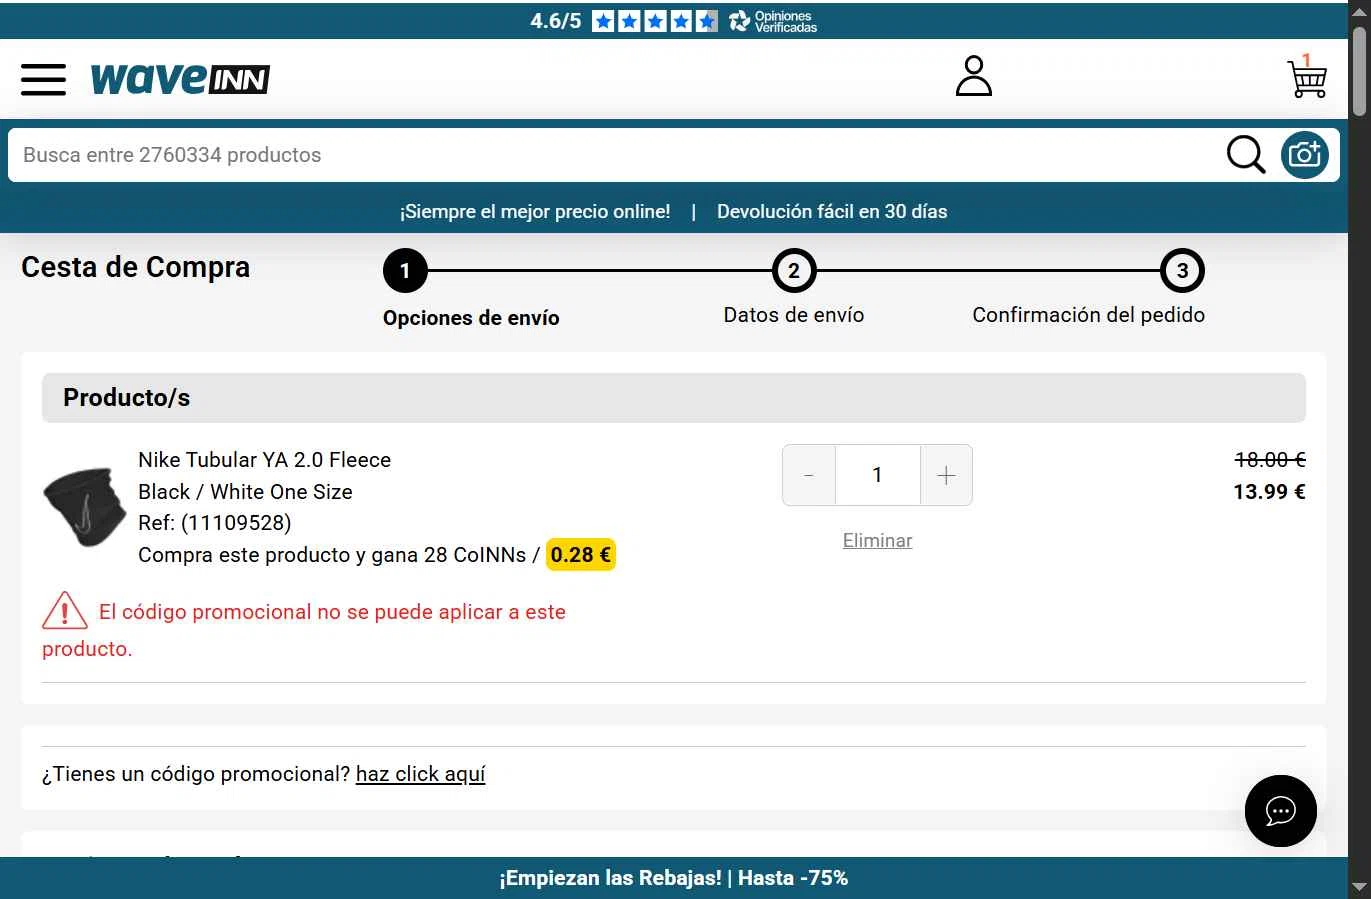Viewport: 1371px width, 899px height.
Task: Click the 0.28 € CoINNs badge
Action: tap(581, 555)
